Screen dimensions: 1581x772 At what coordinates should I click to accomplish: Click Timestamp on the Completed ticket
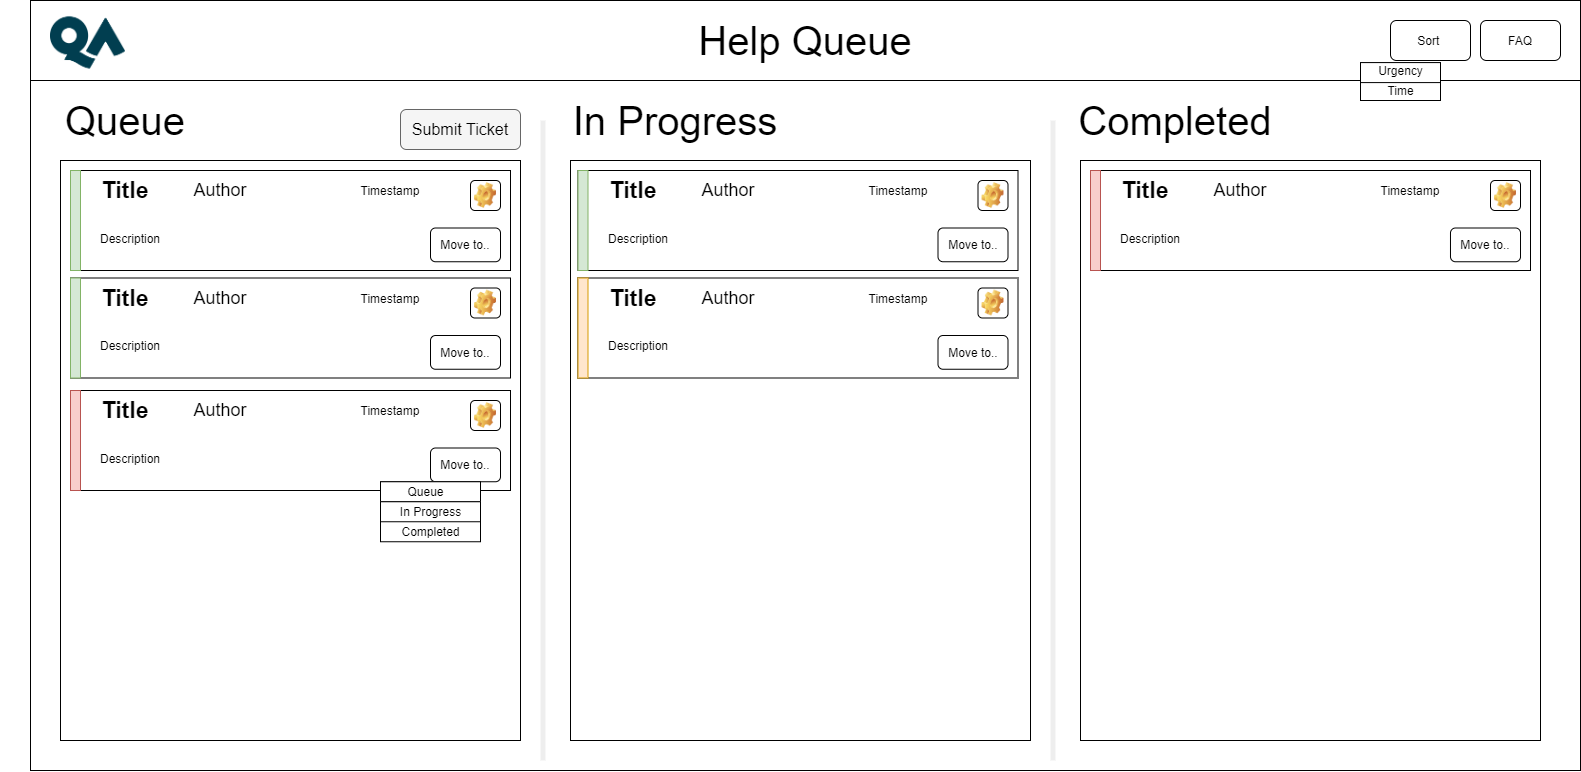tap(1410, 191)
